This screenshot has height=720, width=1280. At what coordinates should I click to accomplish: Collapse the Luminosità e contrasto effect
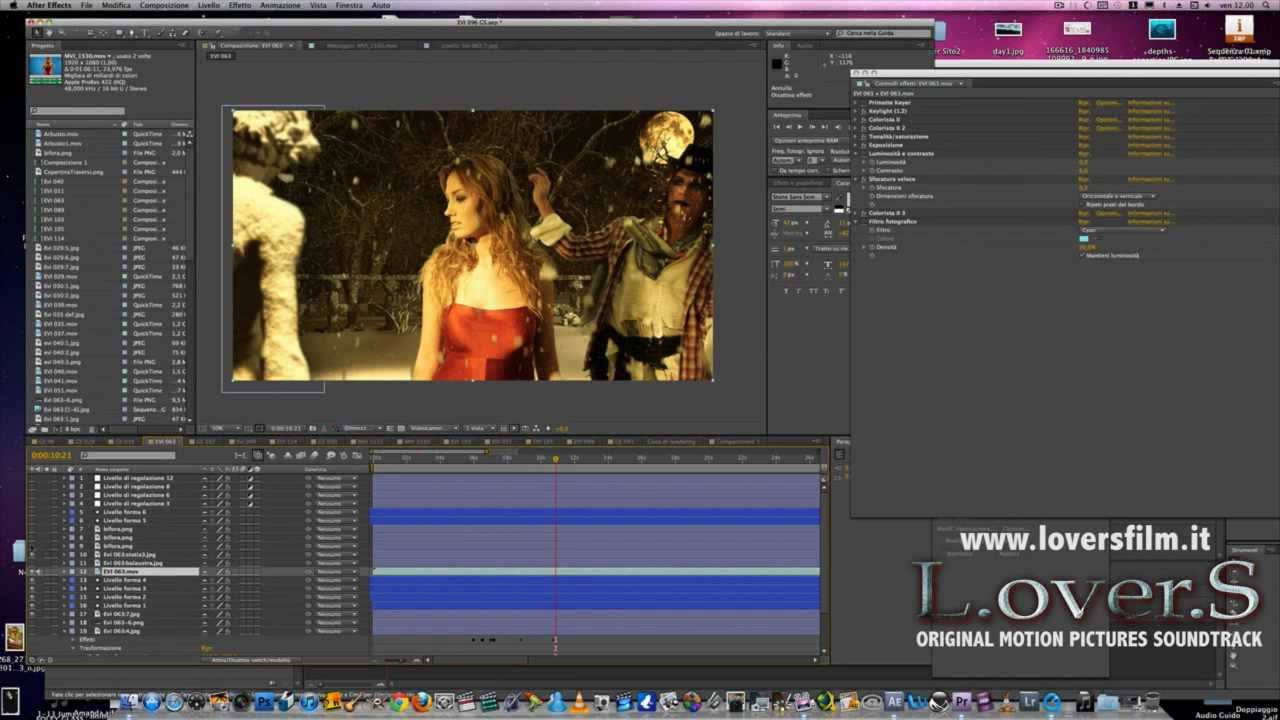pos(855,153)
